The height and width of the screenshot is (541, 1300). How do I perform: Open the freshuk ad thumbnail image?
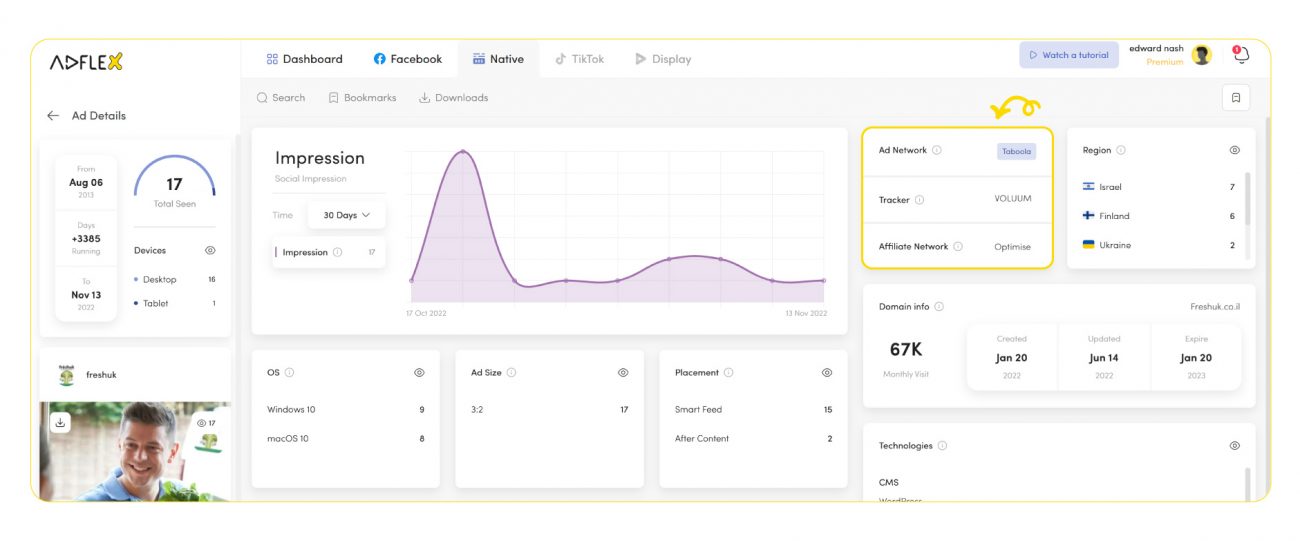135,451
